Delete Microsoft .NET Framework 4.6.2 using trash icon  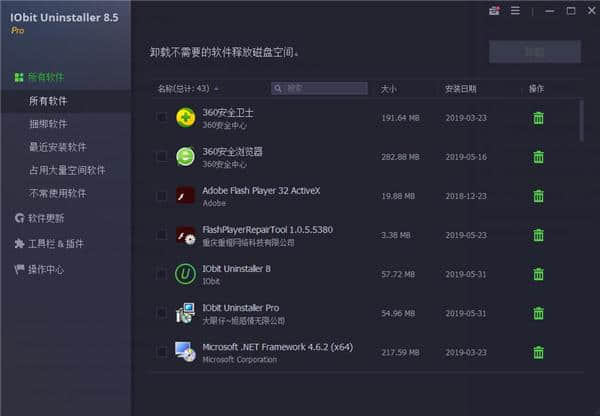point(538,352)
